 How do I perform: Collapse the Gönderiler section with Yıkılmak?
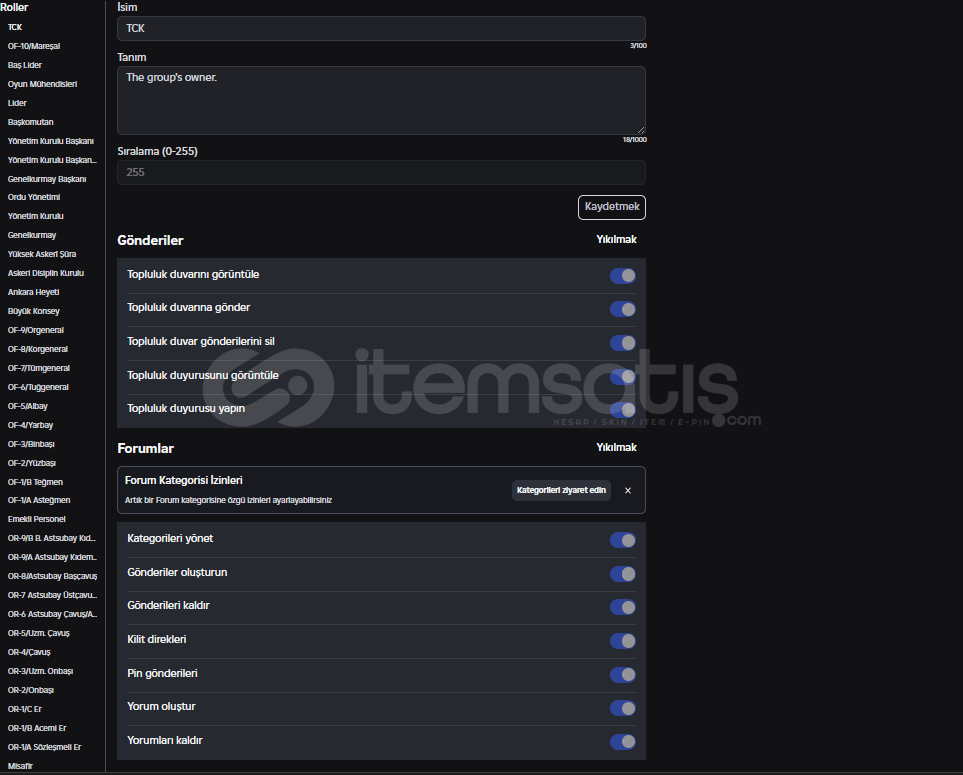point(616,240)
